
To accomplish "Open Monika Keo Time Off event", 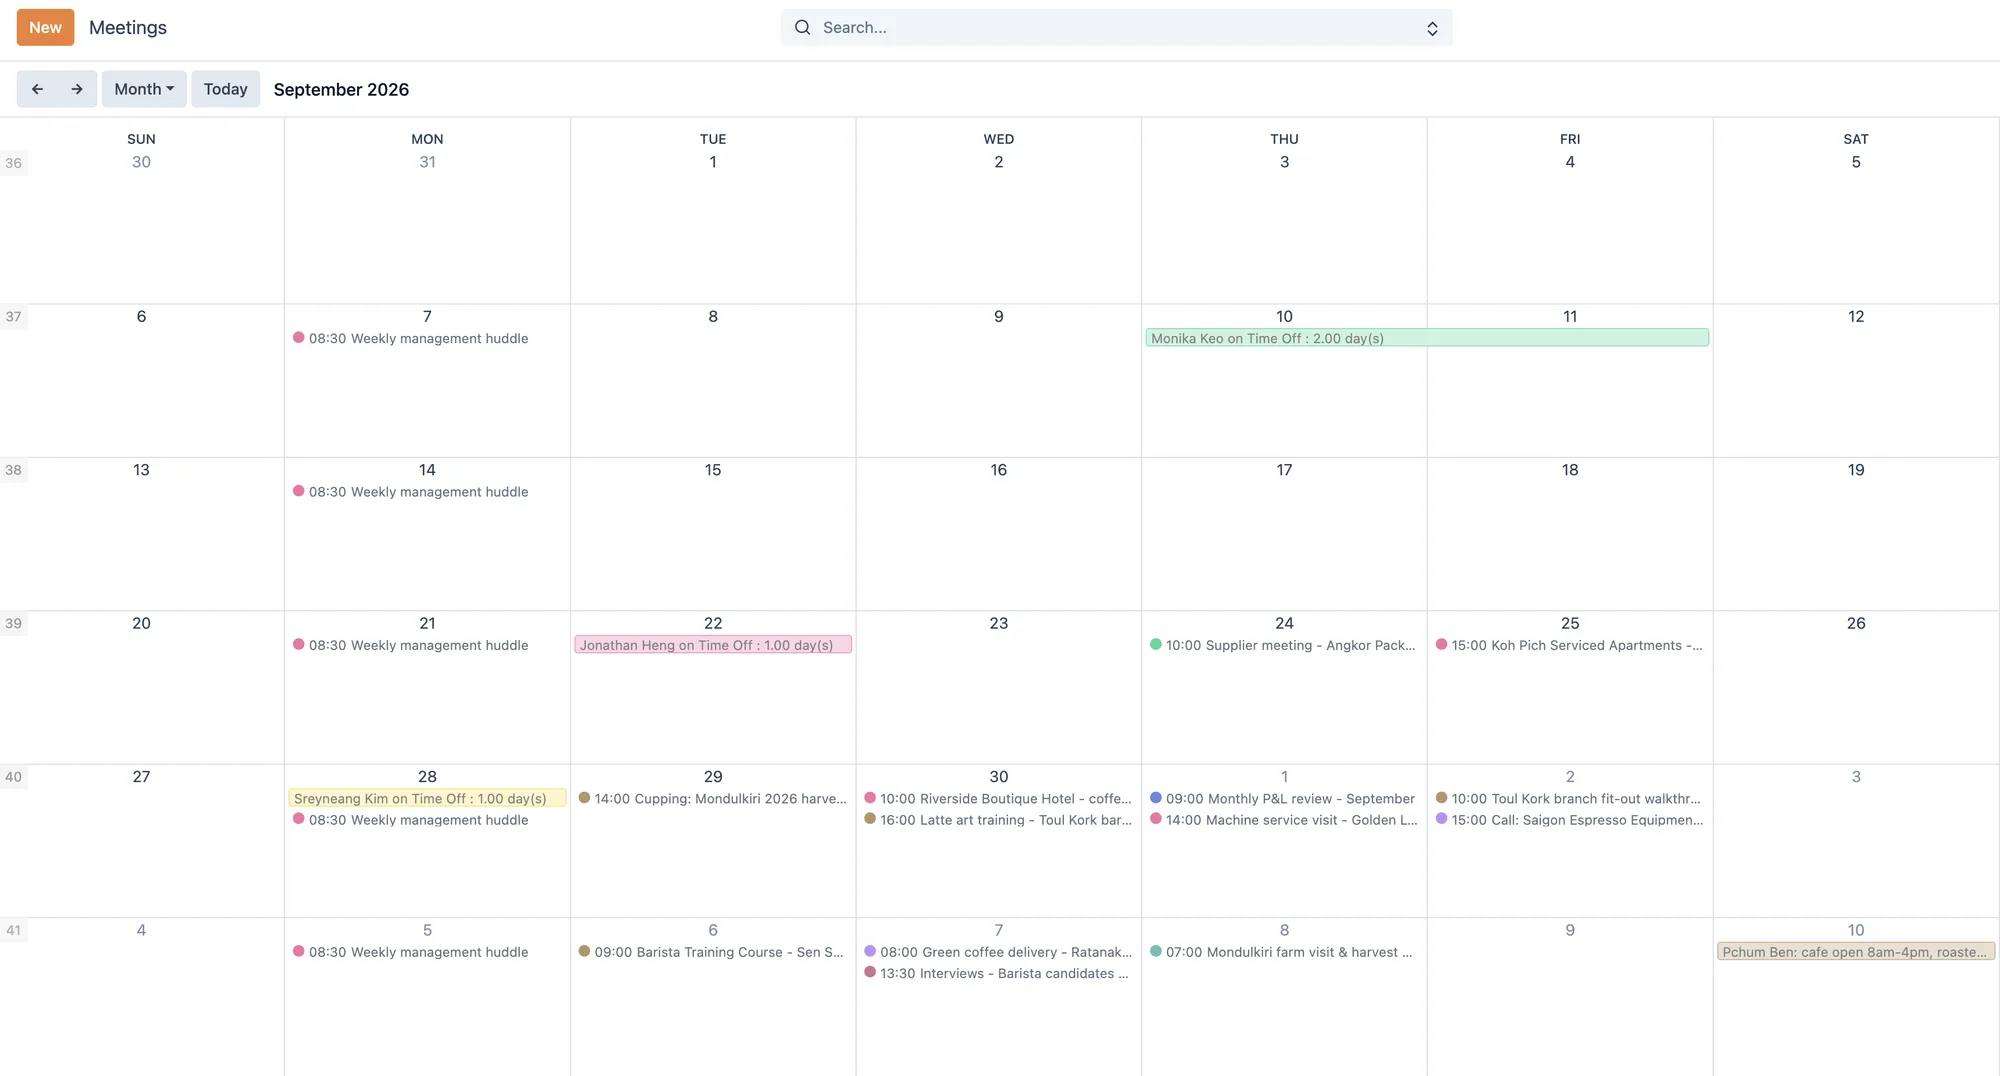I will pos(1427,338).
